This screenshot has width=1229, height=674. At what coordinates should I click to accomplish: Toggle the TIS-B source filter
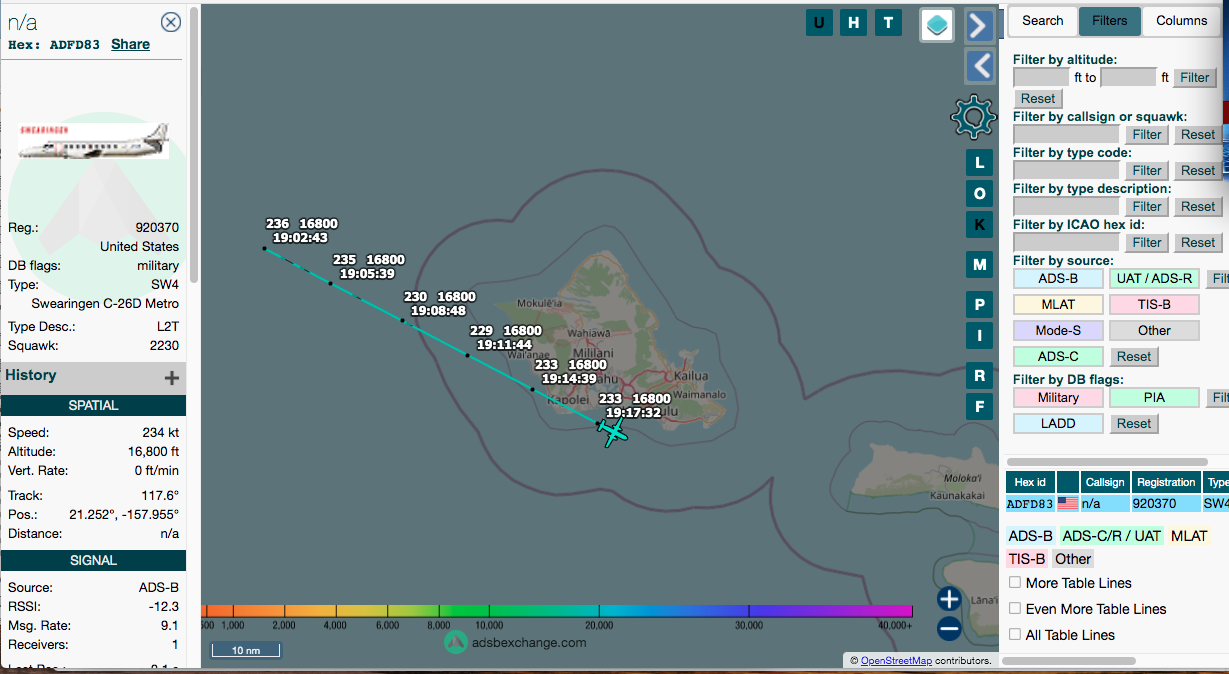coord(1154,304)
